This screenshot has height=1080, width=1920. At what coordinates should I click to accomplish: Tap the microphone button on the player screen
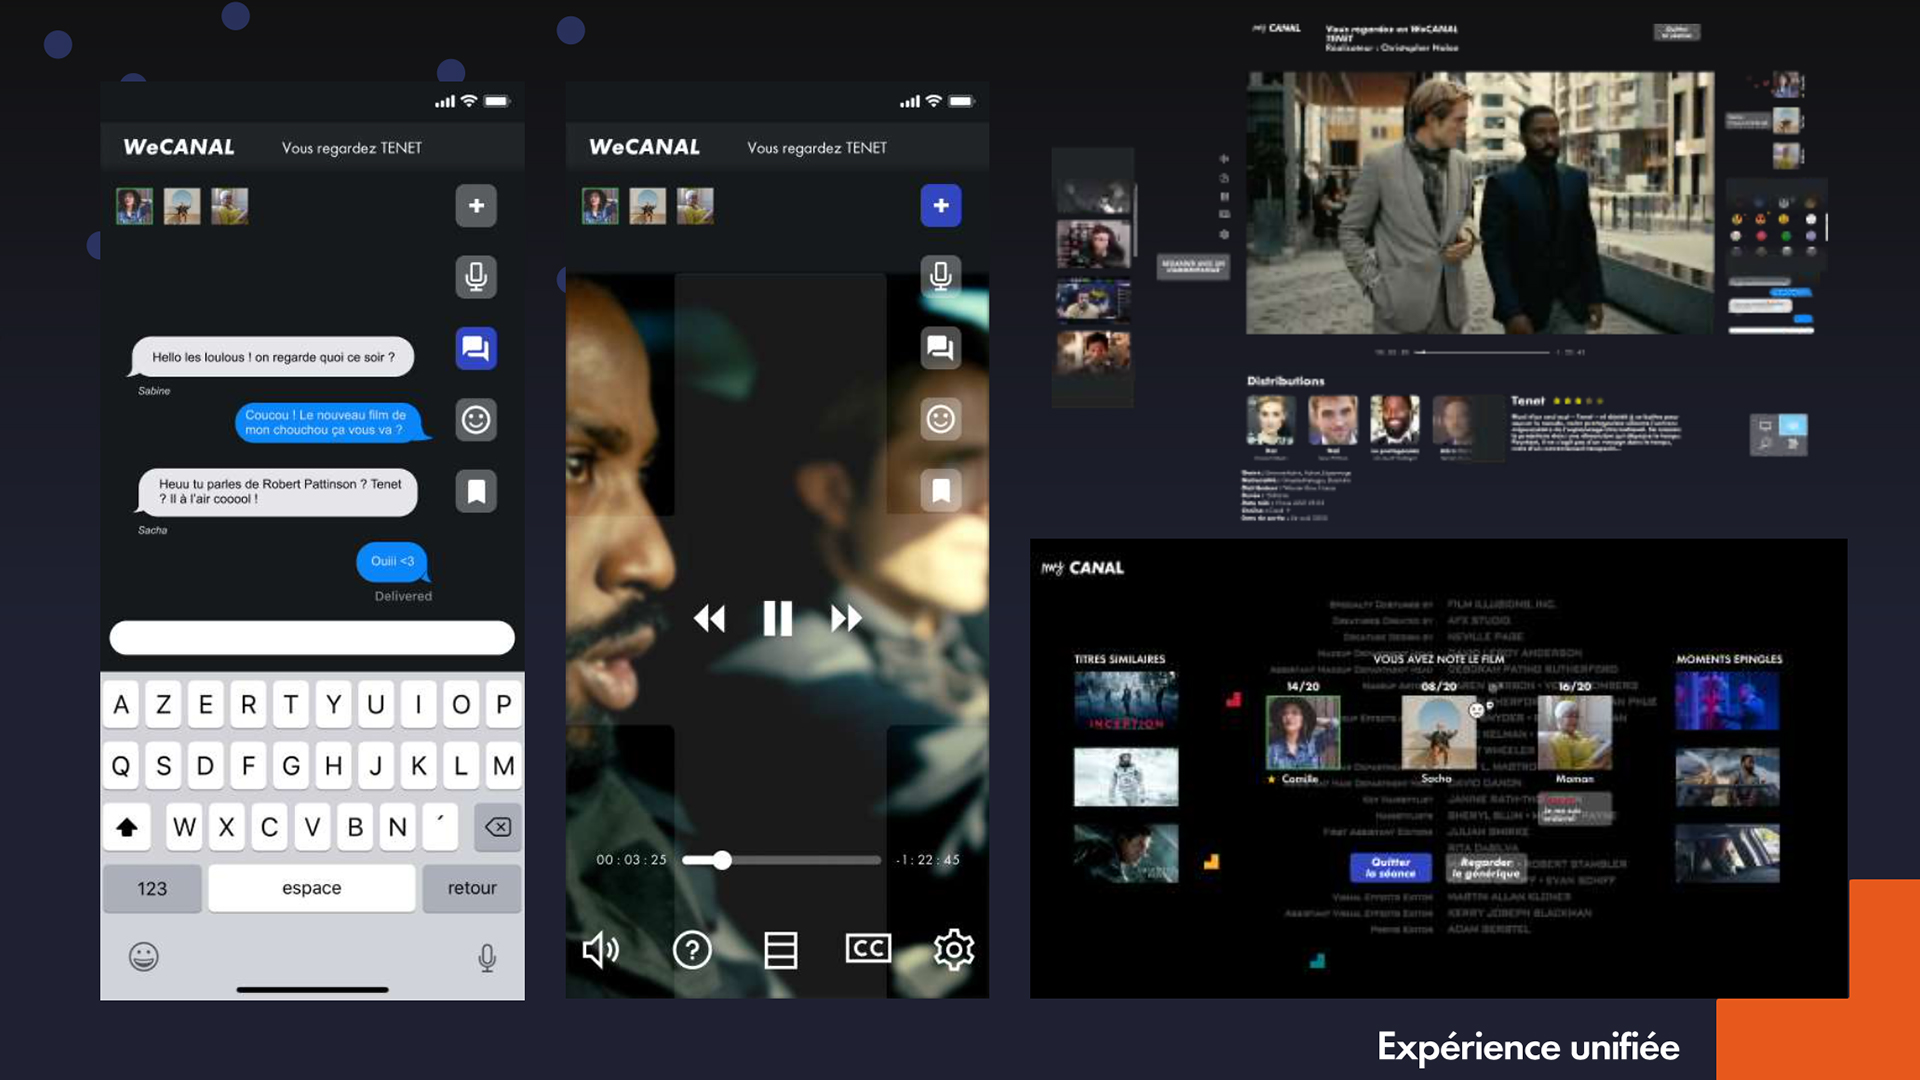coord(941,276)
